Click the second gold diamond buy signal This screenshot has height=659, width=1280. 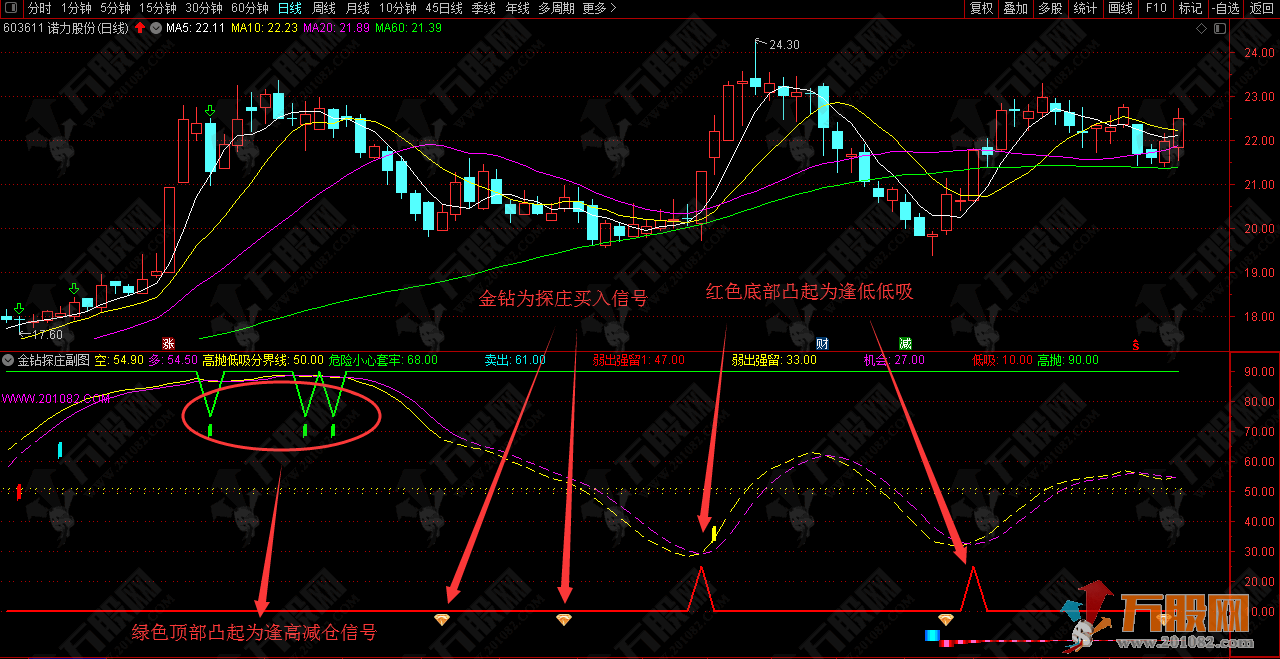point(564,620)
